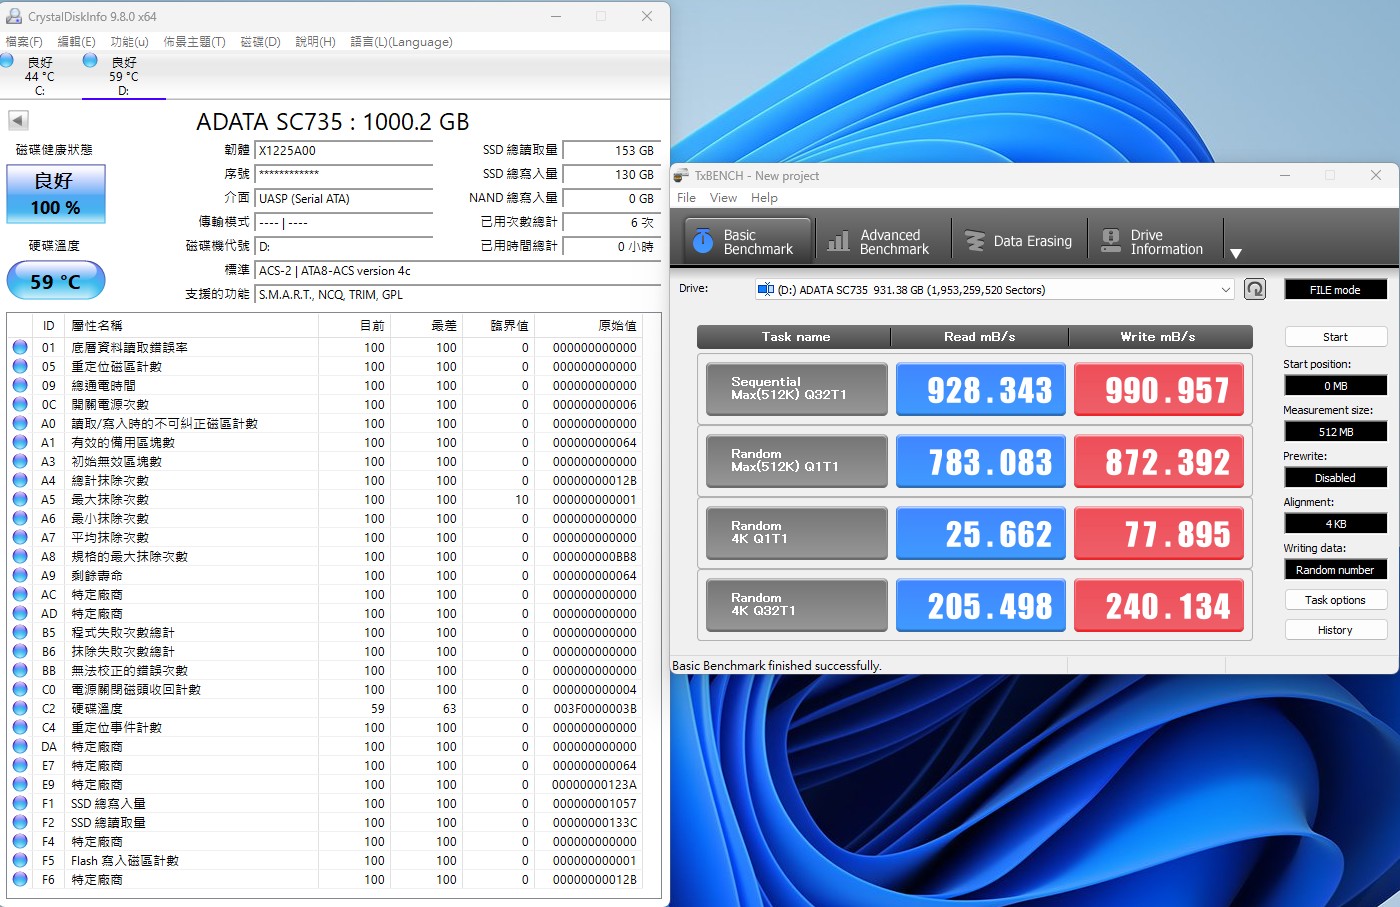Viewport: 1400px width, 907px height.
Task: Select the D: drive status icon
Action: pos(90,61)
